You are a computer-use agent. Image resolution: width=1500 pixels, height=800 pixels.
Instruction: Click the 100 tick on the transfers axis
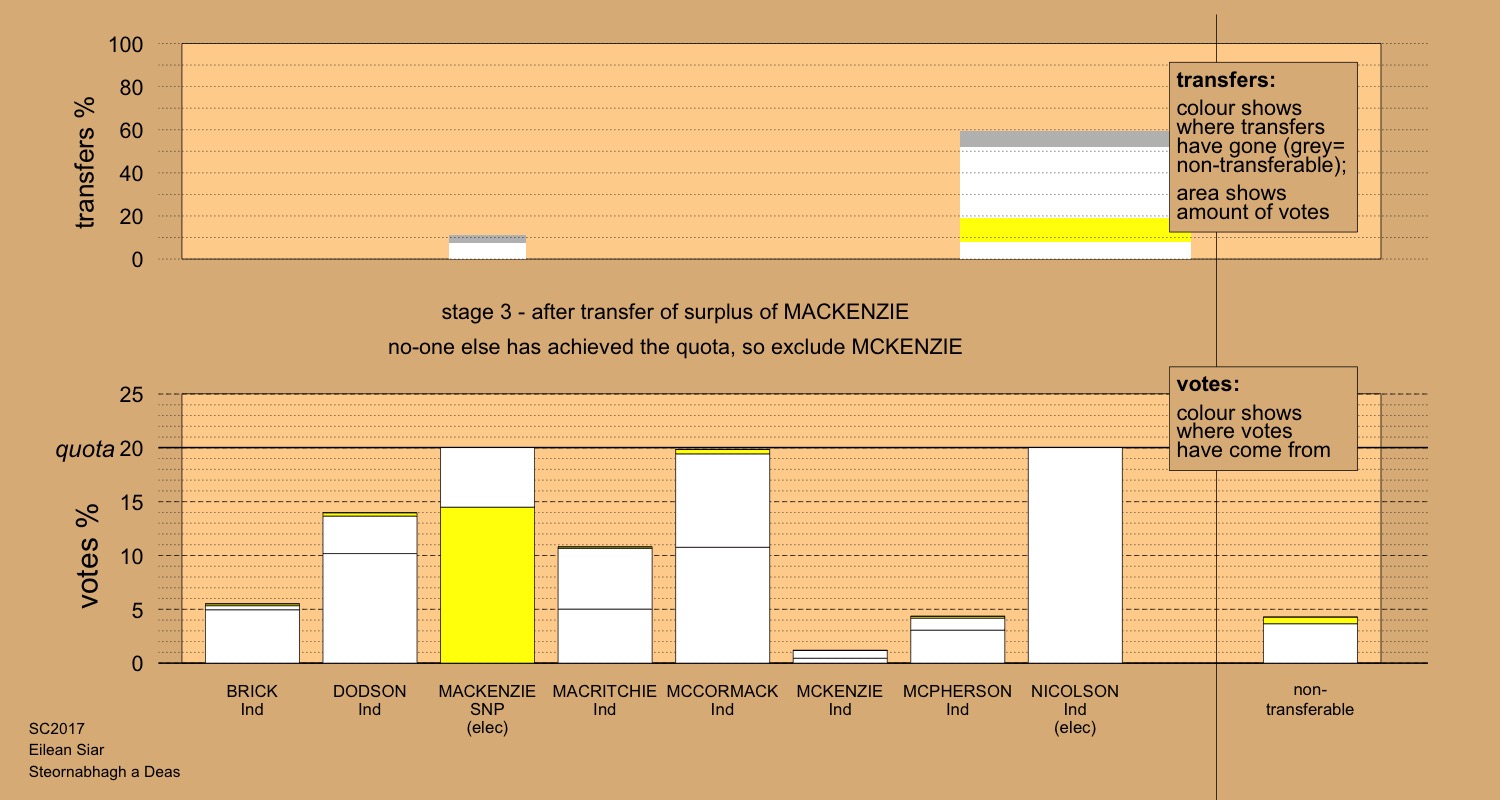pyautogui.click(x=126, y=45)
